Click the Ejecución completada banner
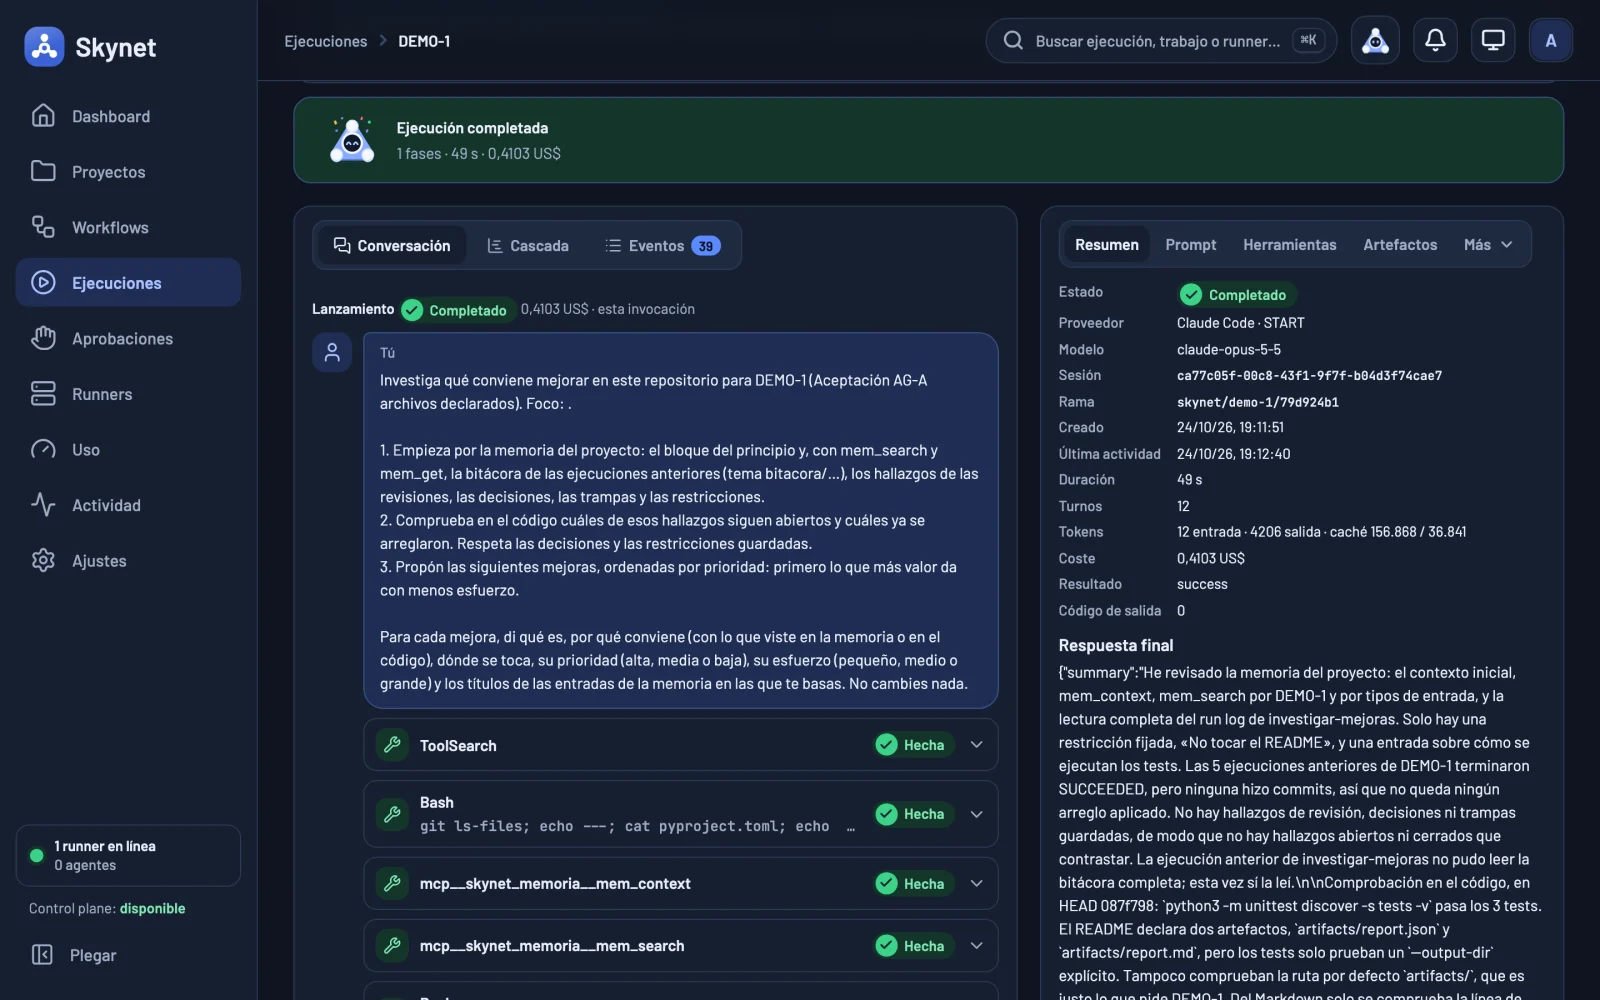Screen dimensions: 1600x1000 pos(928,140)
